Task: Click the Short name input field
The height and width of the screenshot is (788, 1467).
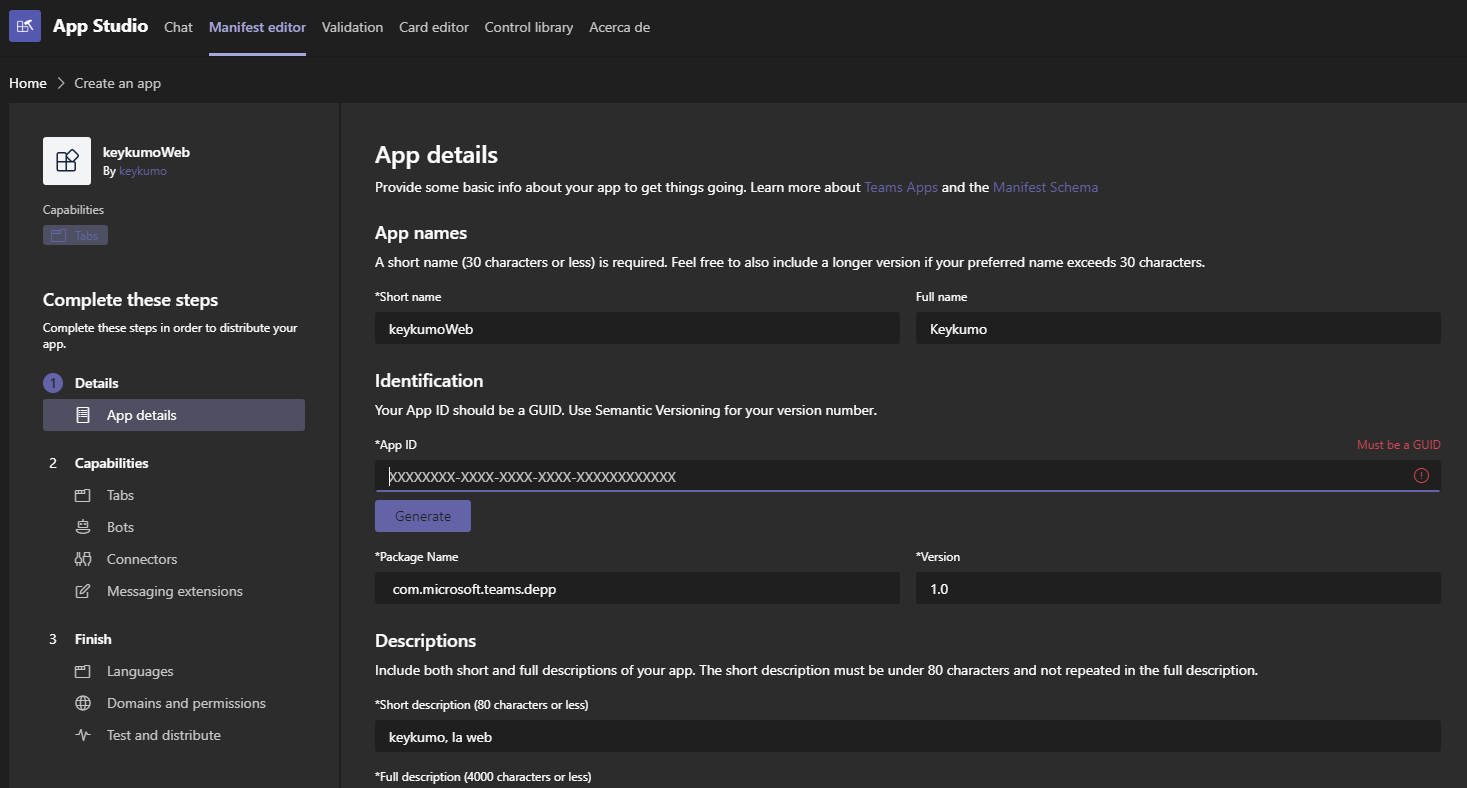Action: point(637,328)
